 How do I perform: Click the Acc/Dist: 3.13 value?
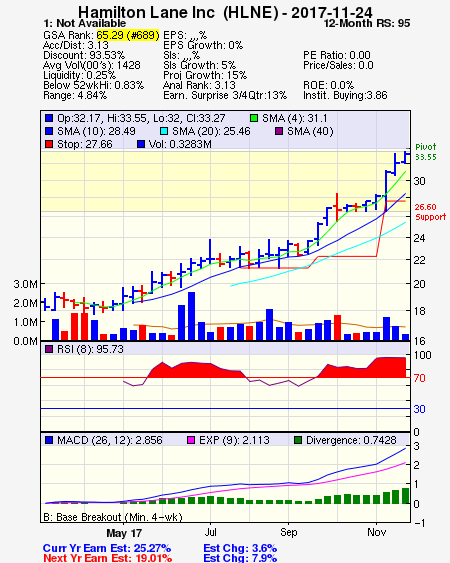(x=76, y=45)
